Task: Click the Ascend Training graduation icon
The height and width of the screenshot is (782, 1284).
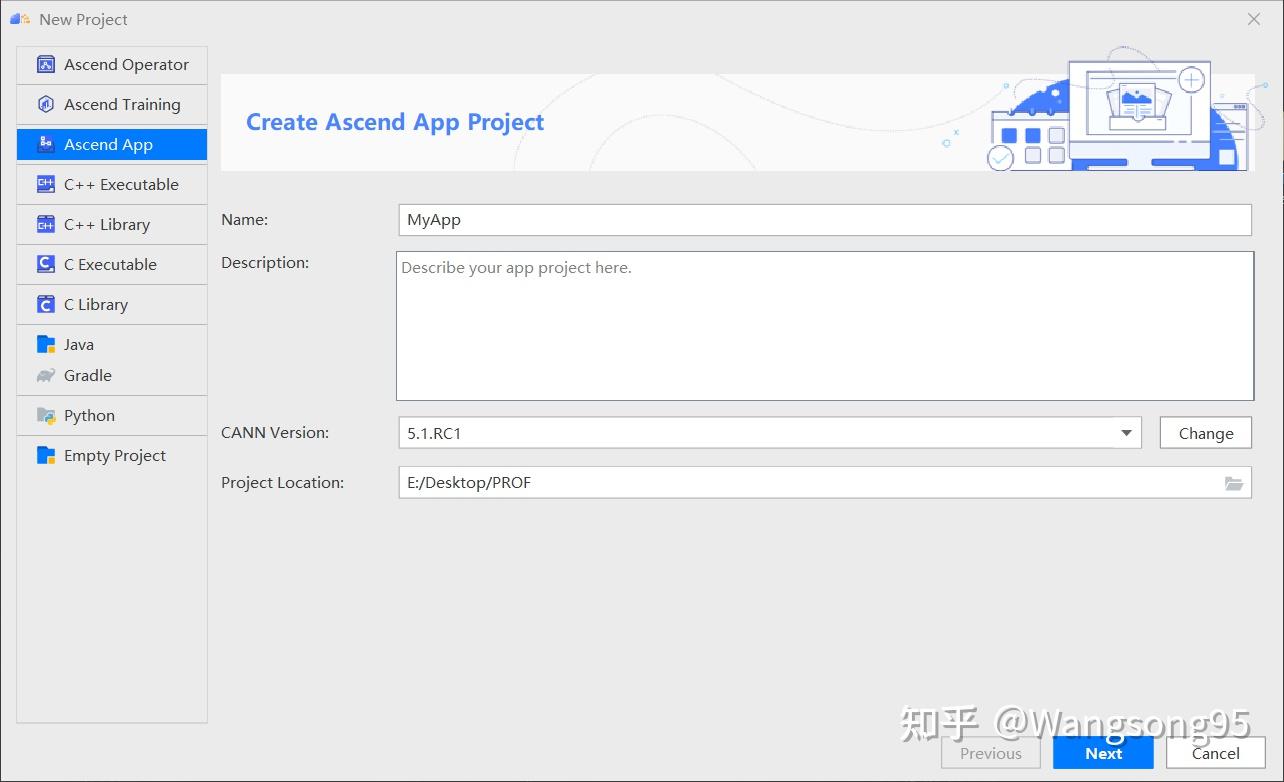Action: coord(45,104)
